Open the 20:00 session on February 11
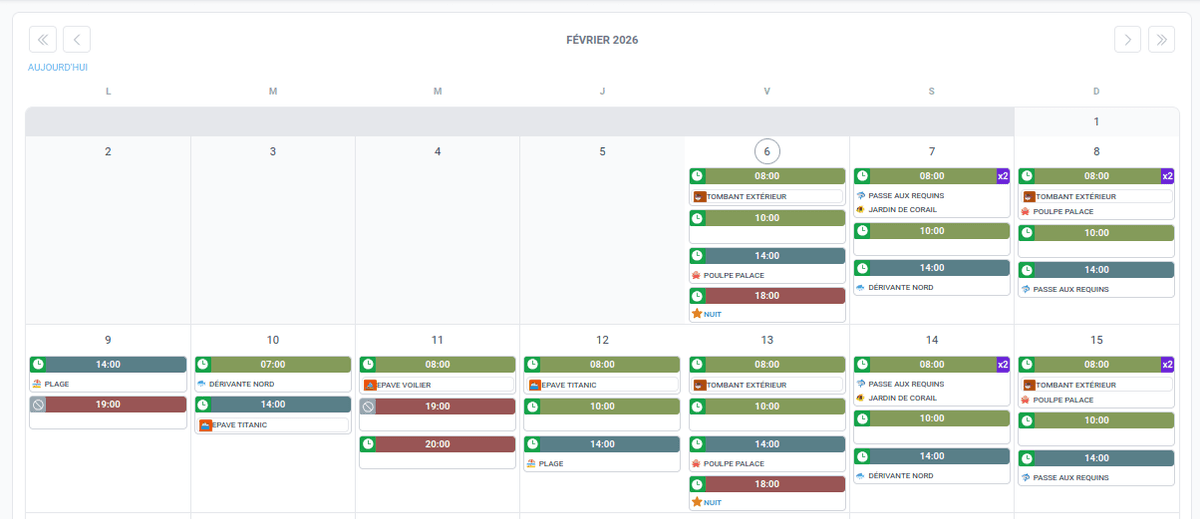 (x=438, y=444)
